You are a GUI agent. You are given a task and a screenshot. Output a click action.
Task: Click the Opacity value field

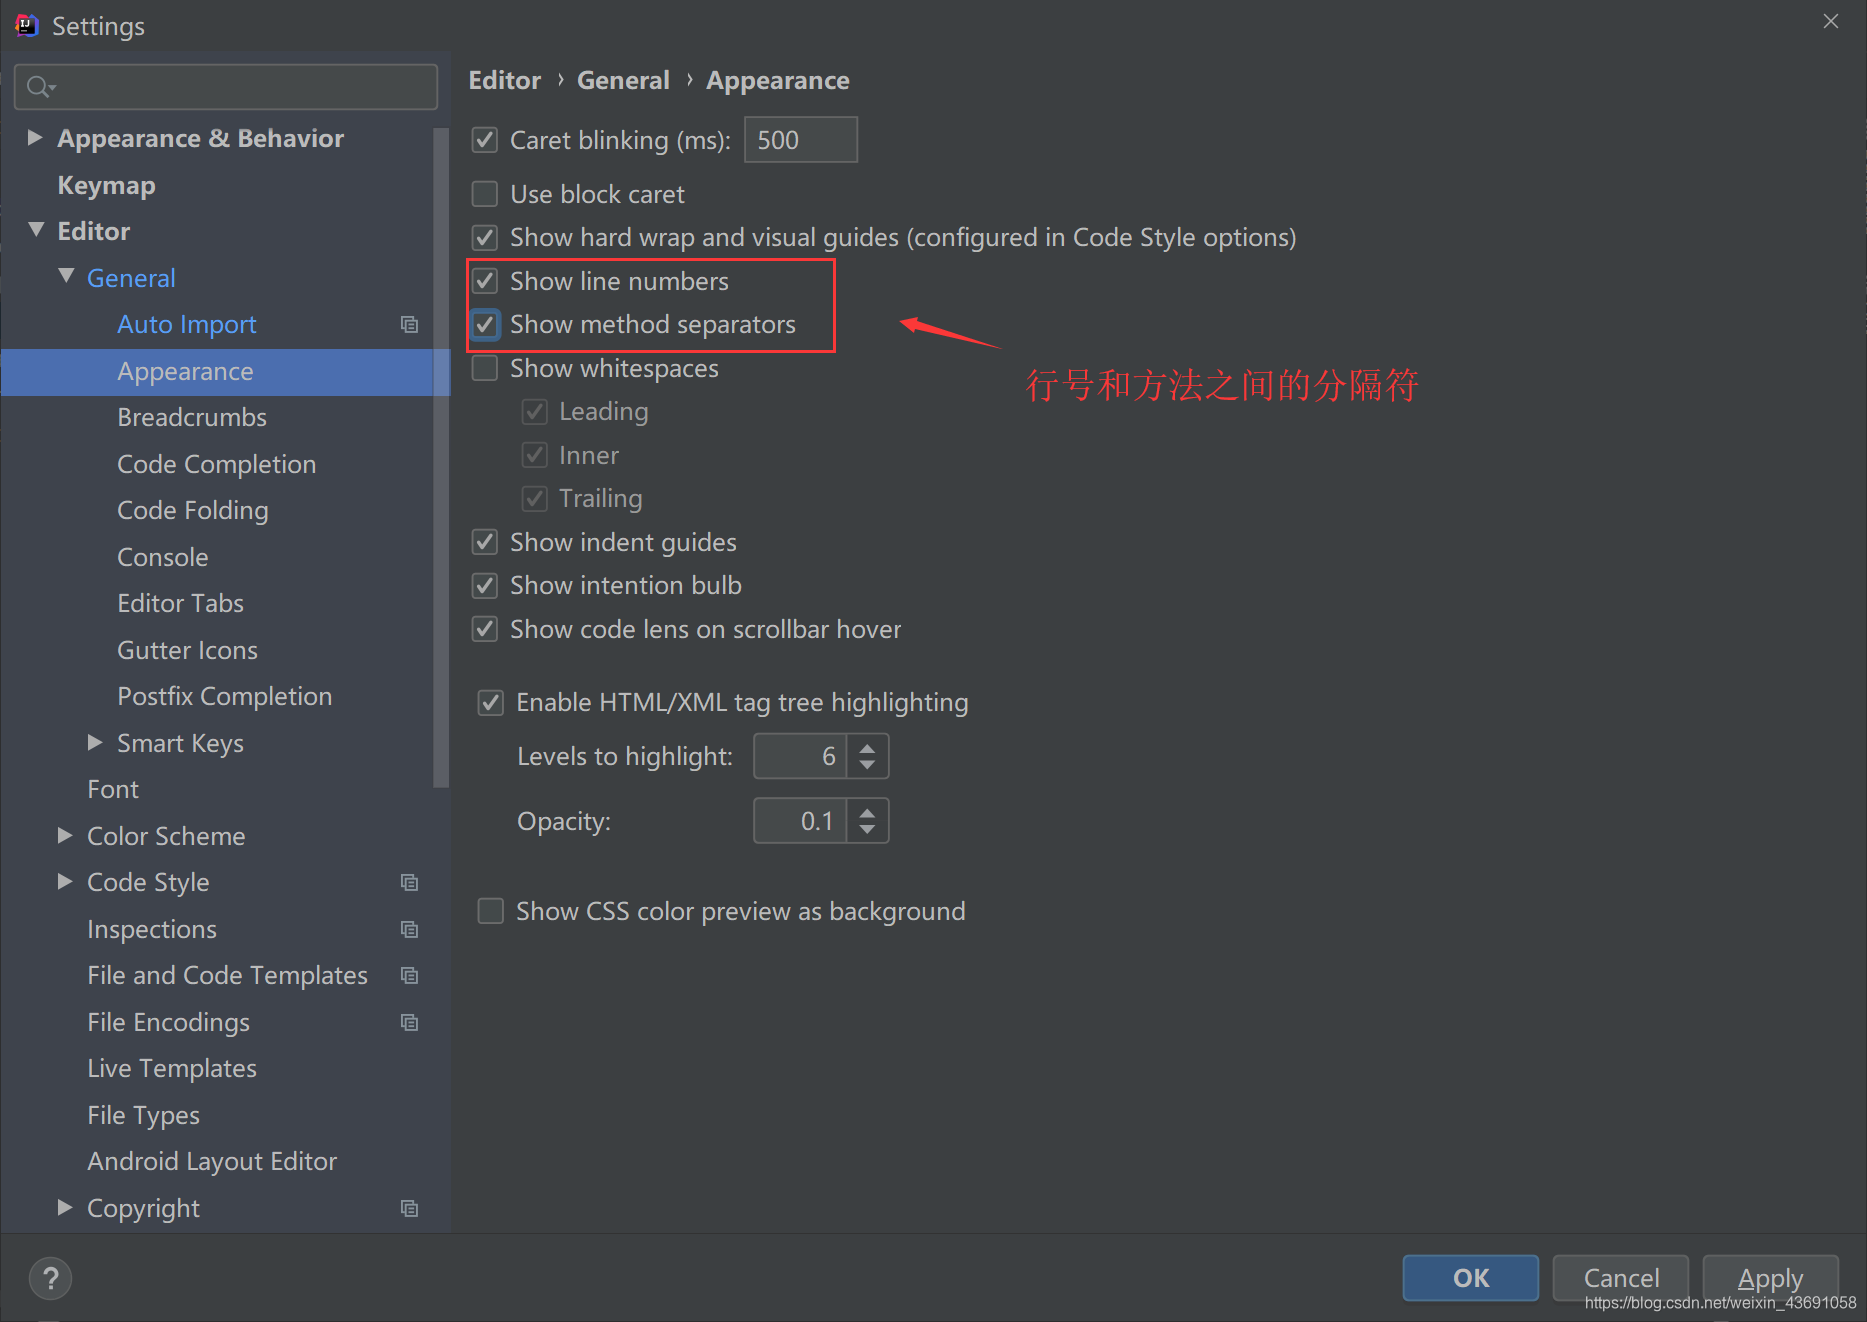pos(800,821)
